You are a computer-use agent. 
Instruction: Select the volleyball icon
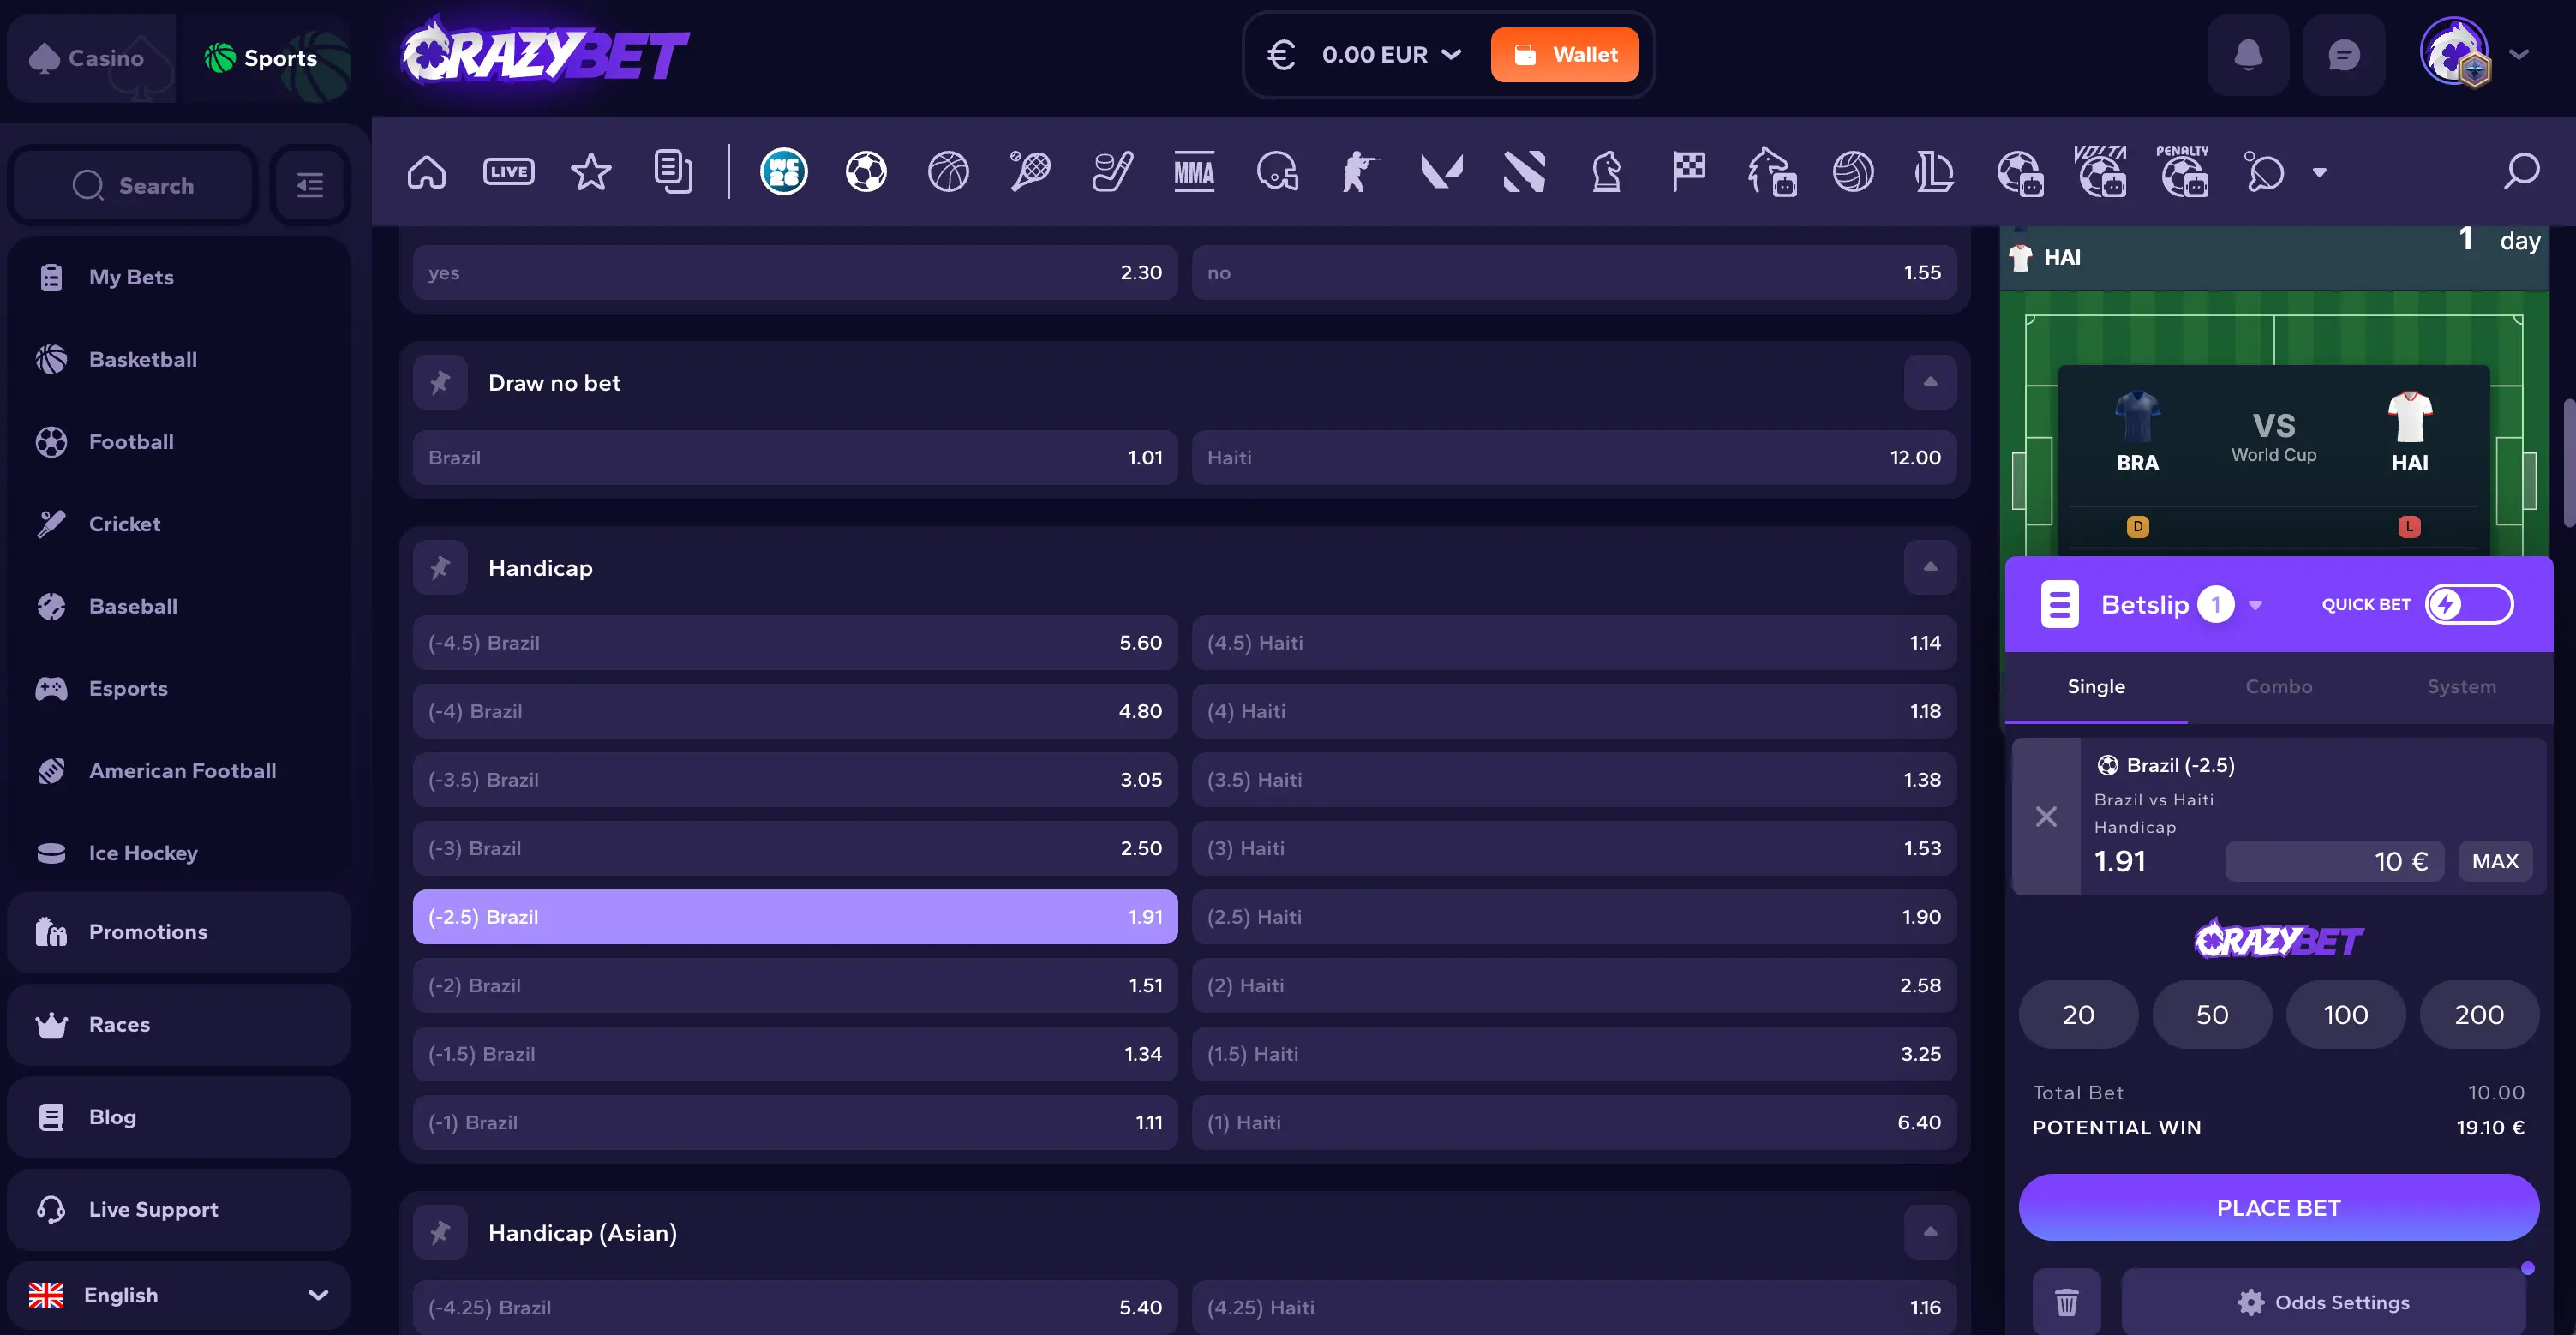pyautogui.click(x=1853, y=172)
